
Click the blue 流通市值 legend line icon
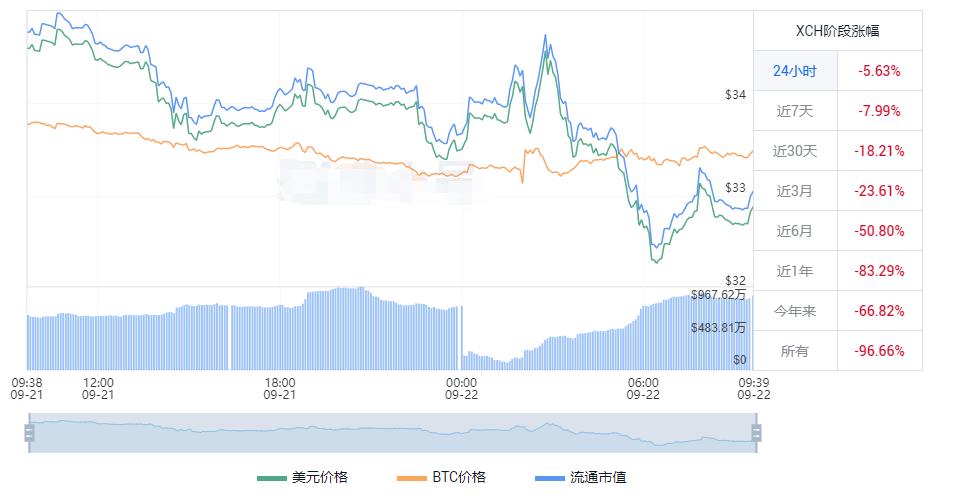click(x=549, y=478)
